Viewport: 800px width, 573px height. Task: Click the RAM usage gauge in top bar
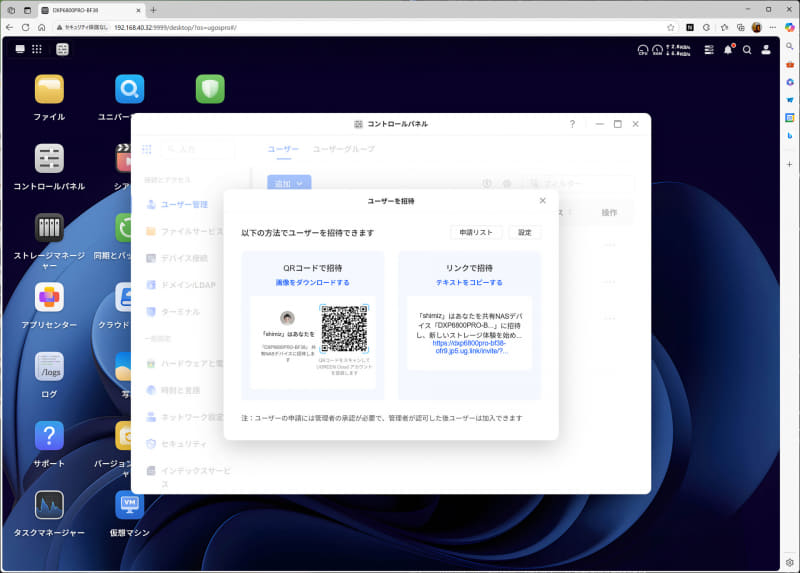[x=657, y=50]
